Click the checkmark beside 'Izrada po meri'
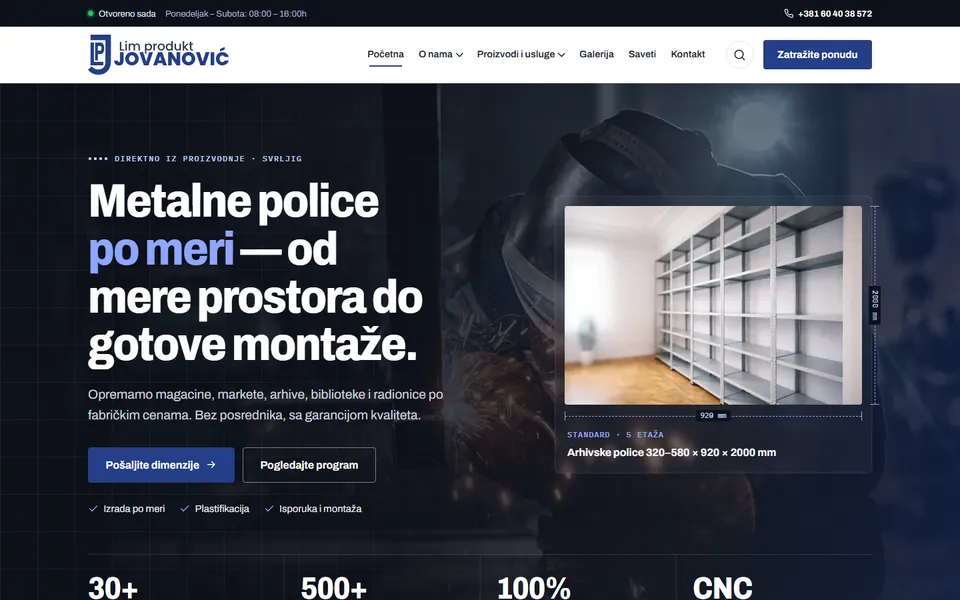The height and width of the screenshot is (600, 960). [93, 508]
